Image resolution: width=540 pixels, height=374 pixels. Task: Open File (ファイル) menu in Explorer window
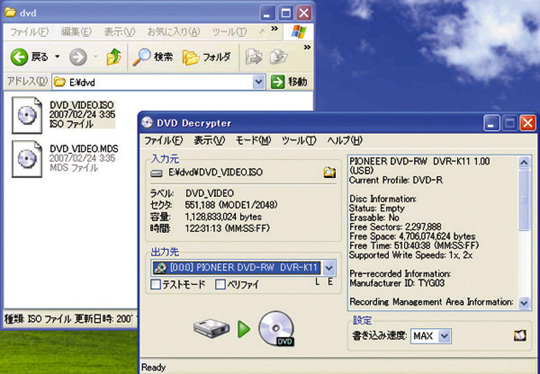pyautogui.click(x=29, y=32)
